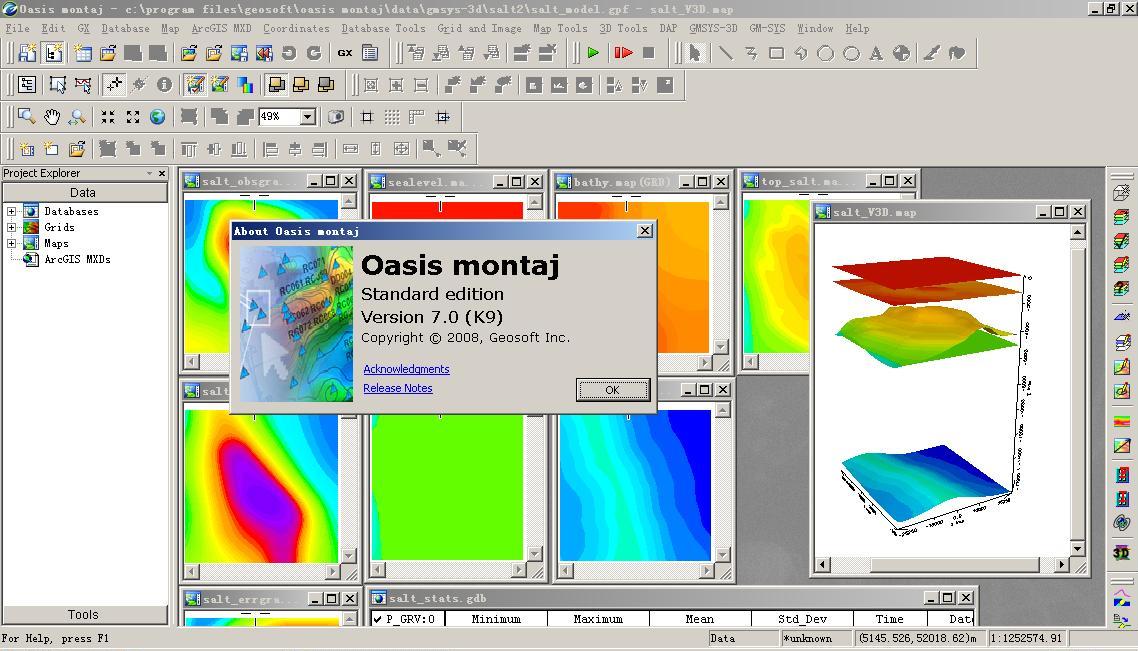Click the 3D icon in right sidebar
Screen dimensions: 1138x651
pos(1121,553)
